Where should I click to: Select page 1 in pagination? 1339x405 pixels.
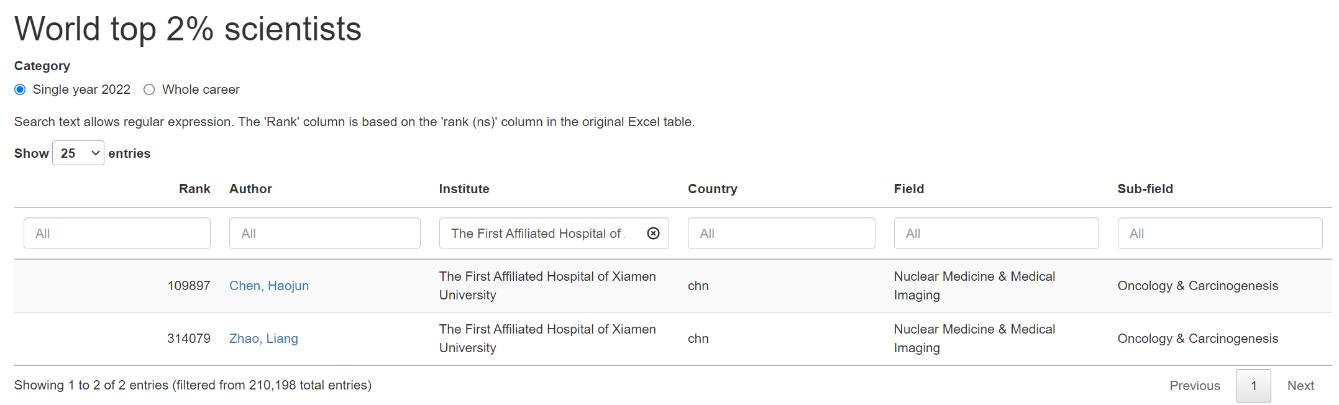(1253, 386)
